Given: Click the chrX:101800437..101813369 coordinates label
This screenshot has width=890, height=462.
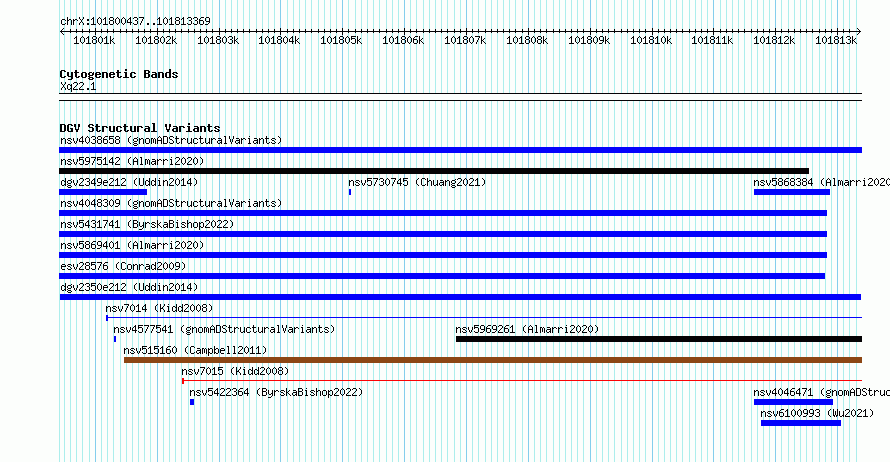Looking at the screenshot, I should click(135, 21).
